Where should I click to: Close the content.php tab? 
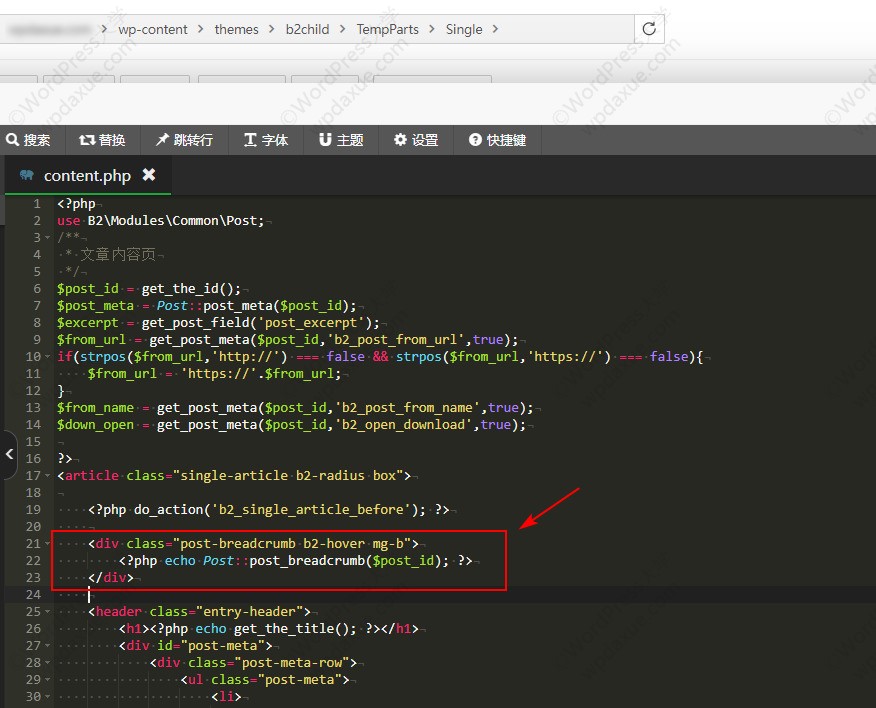(x=149, y=175)
